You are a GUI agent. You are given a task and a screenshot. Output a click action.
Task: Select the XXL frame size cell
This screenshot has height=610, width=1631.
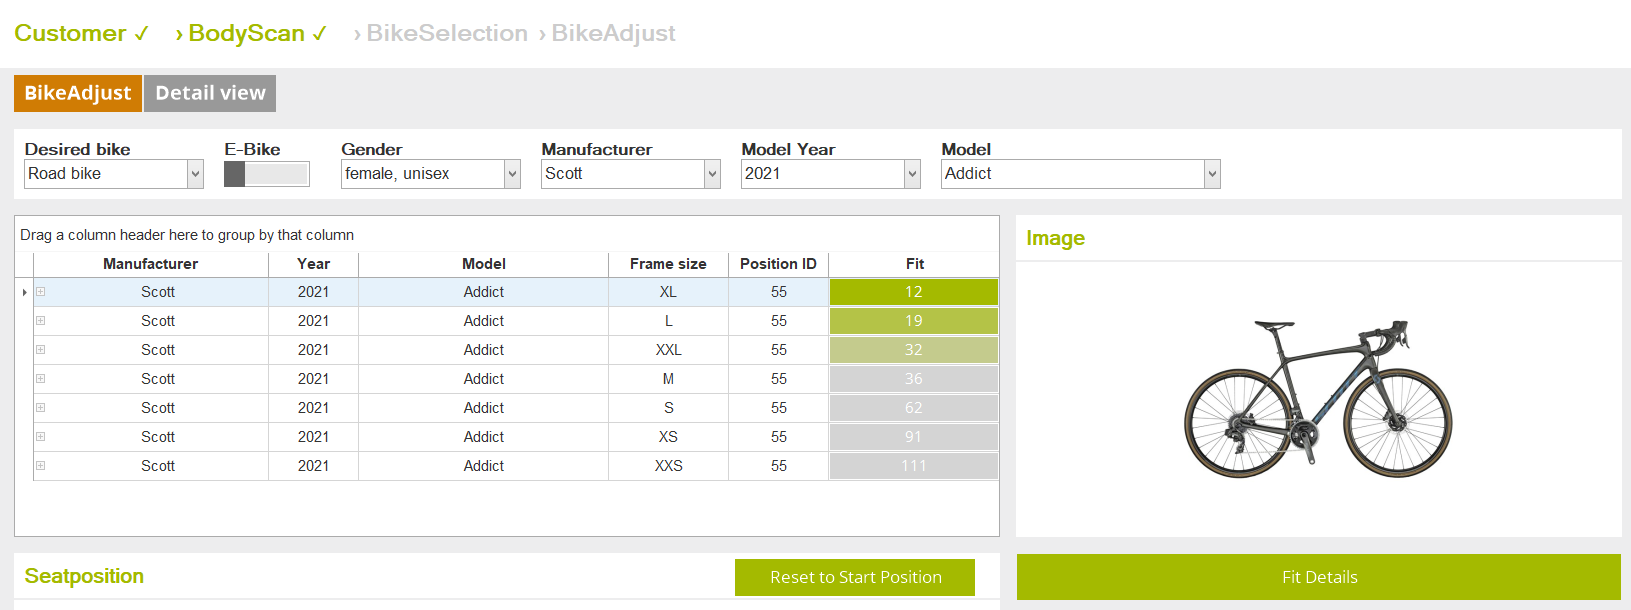(668, 350)
